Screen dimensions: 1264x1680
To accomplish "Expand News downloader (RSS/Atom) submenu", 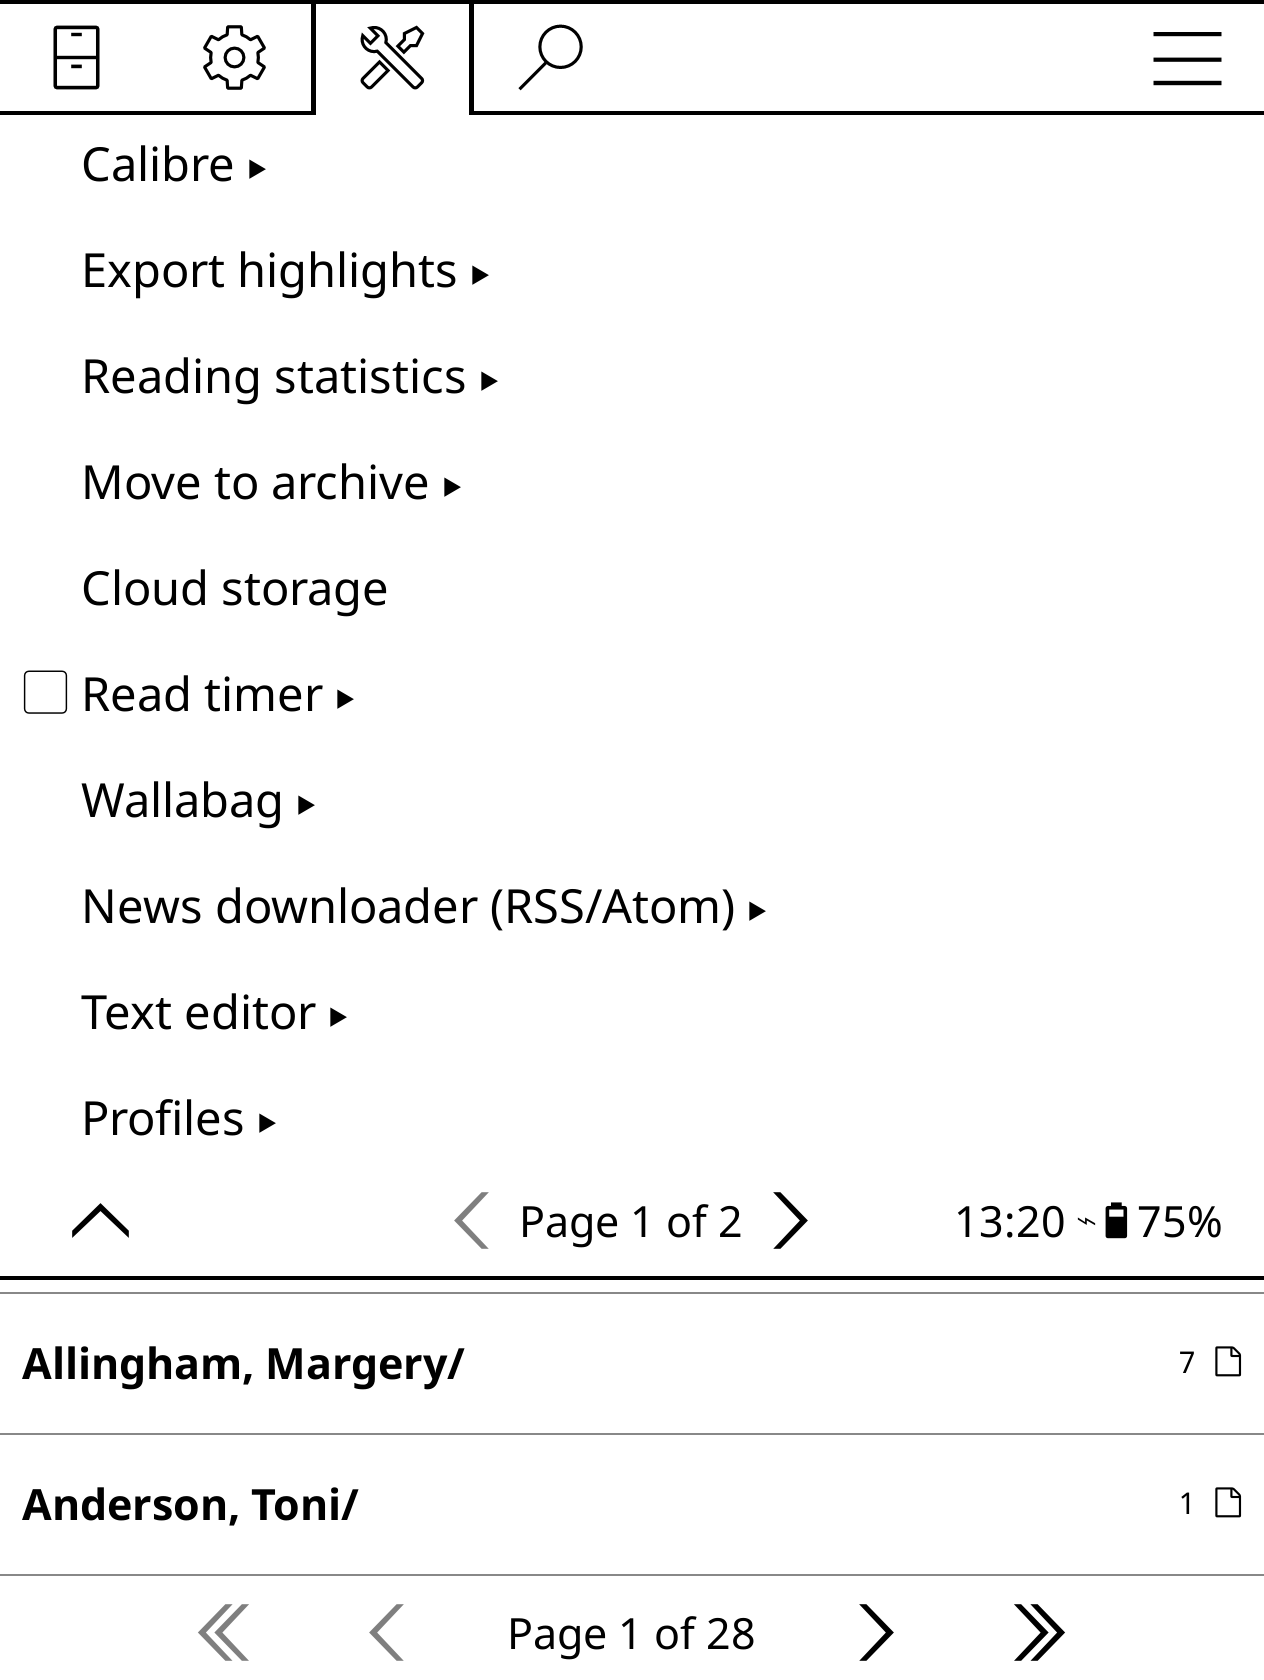I will coord(423,907).
